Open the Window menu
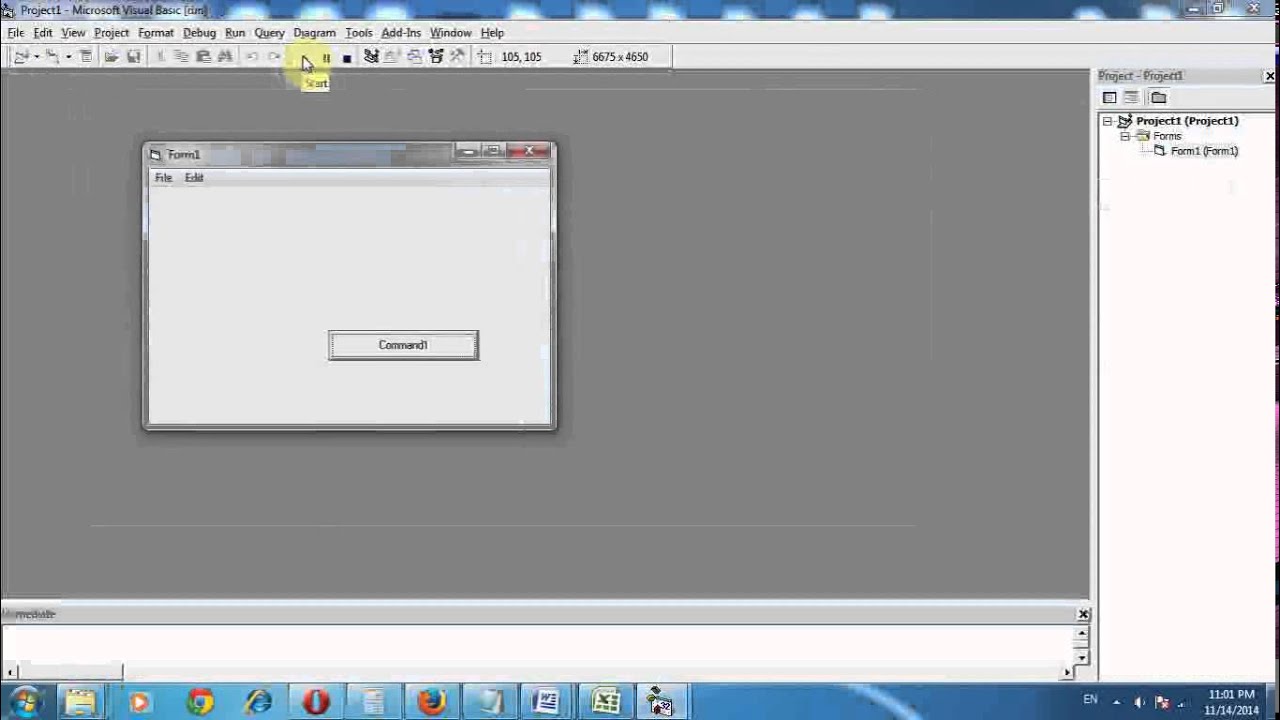1280x720 pixels. click(x=450, y=33)
